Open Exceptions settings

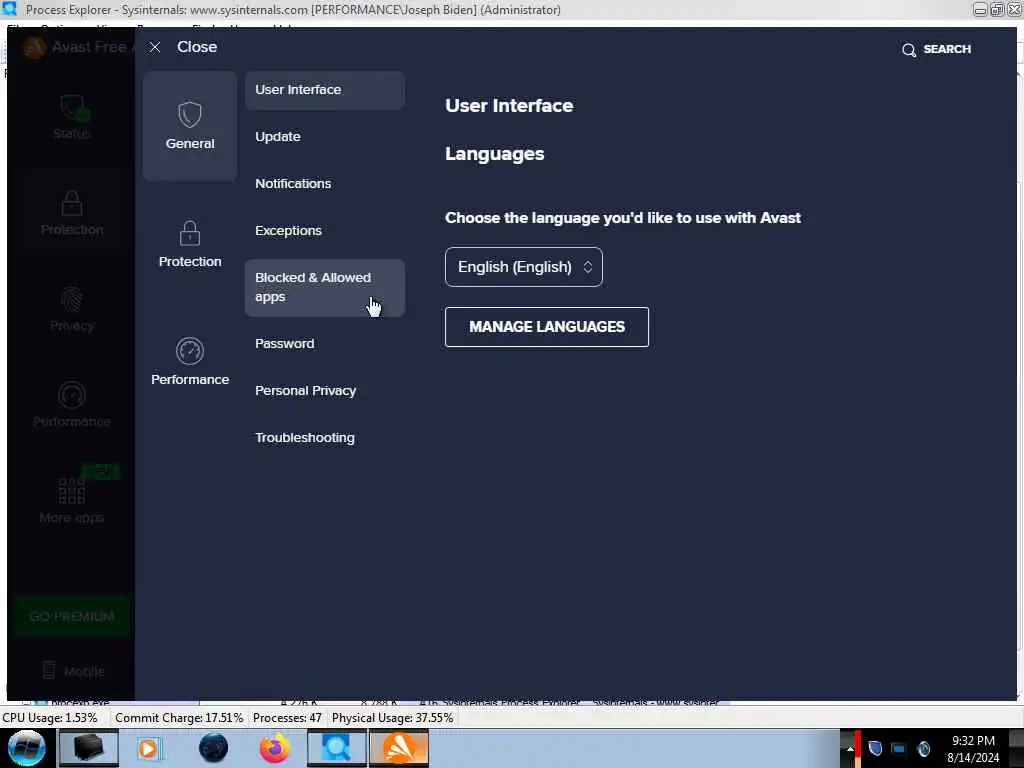325,231
